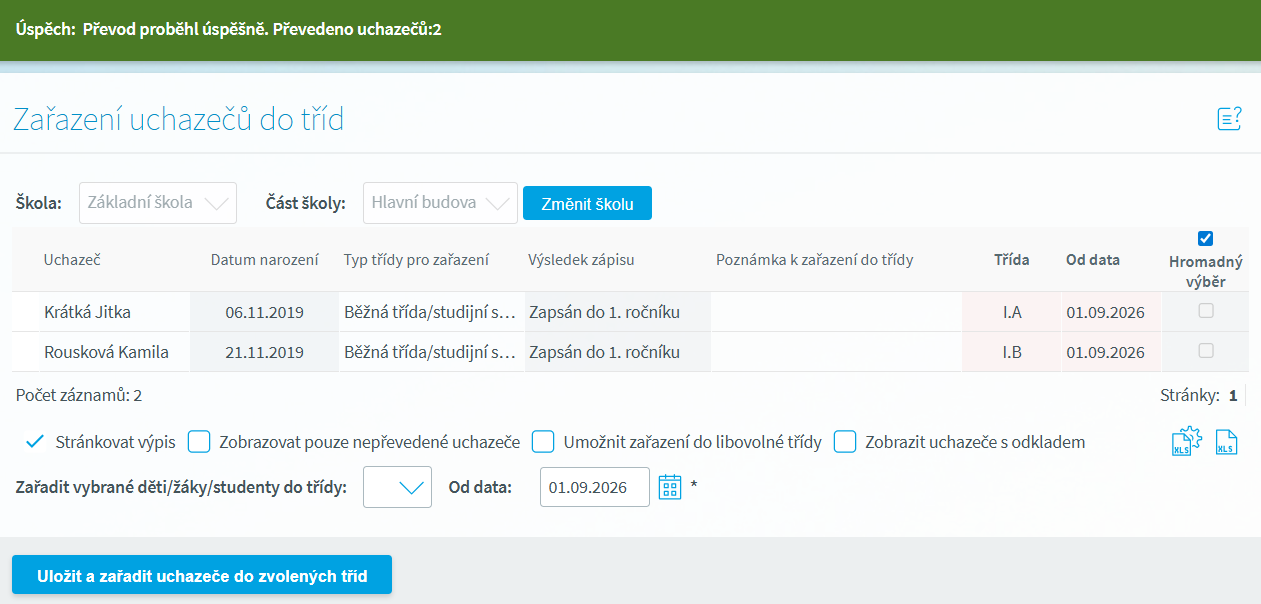Sort by the Uchazeč column header
This screenshot has height=604, width=1261.
click(72, 260)
